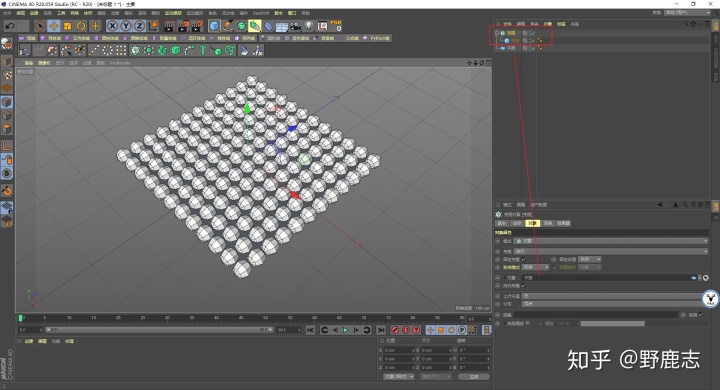The height and width of the screenshot is (390, 720).
Task: Click the timeline frame 0 green marker
Action: [x=20, y=318]
